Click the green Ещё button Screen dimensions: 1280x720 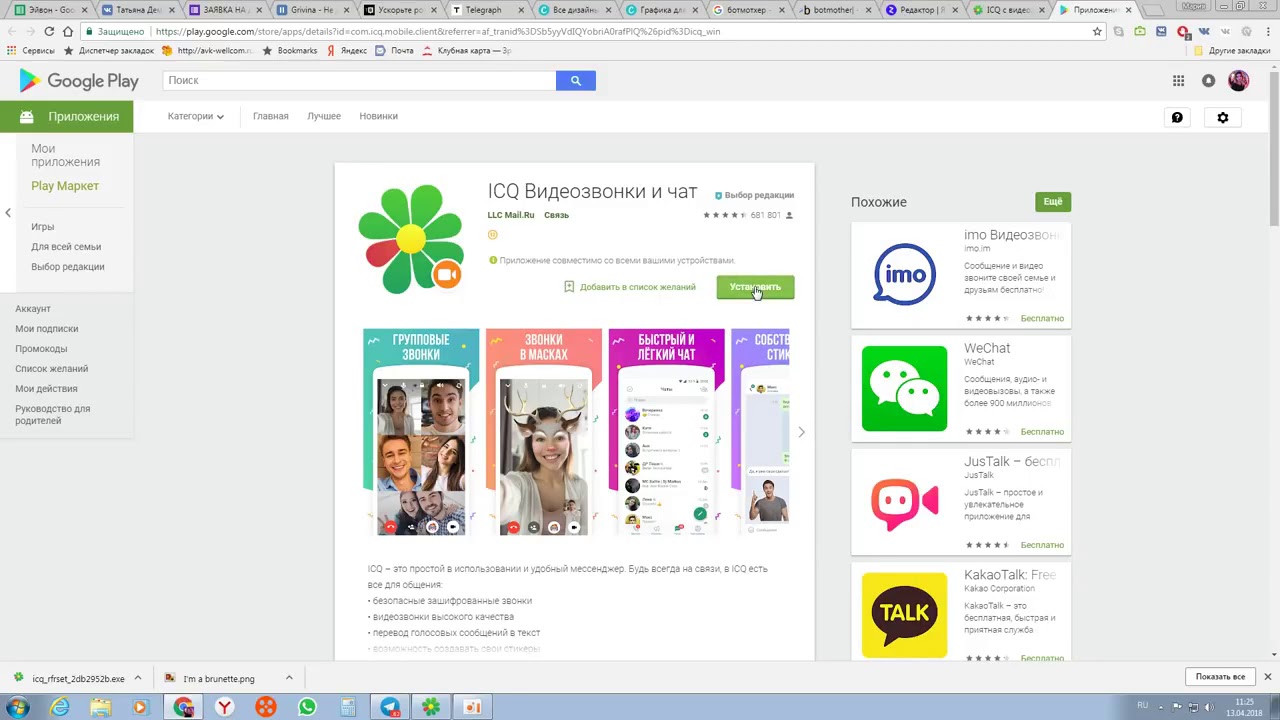click(1053, 202)
